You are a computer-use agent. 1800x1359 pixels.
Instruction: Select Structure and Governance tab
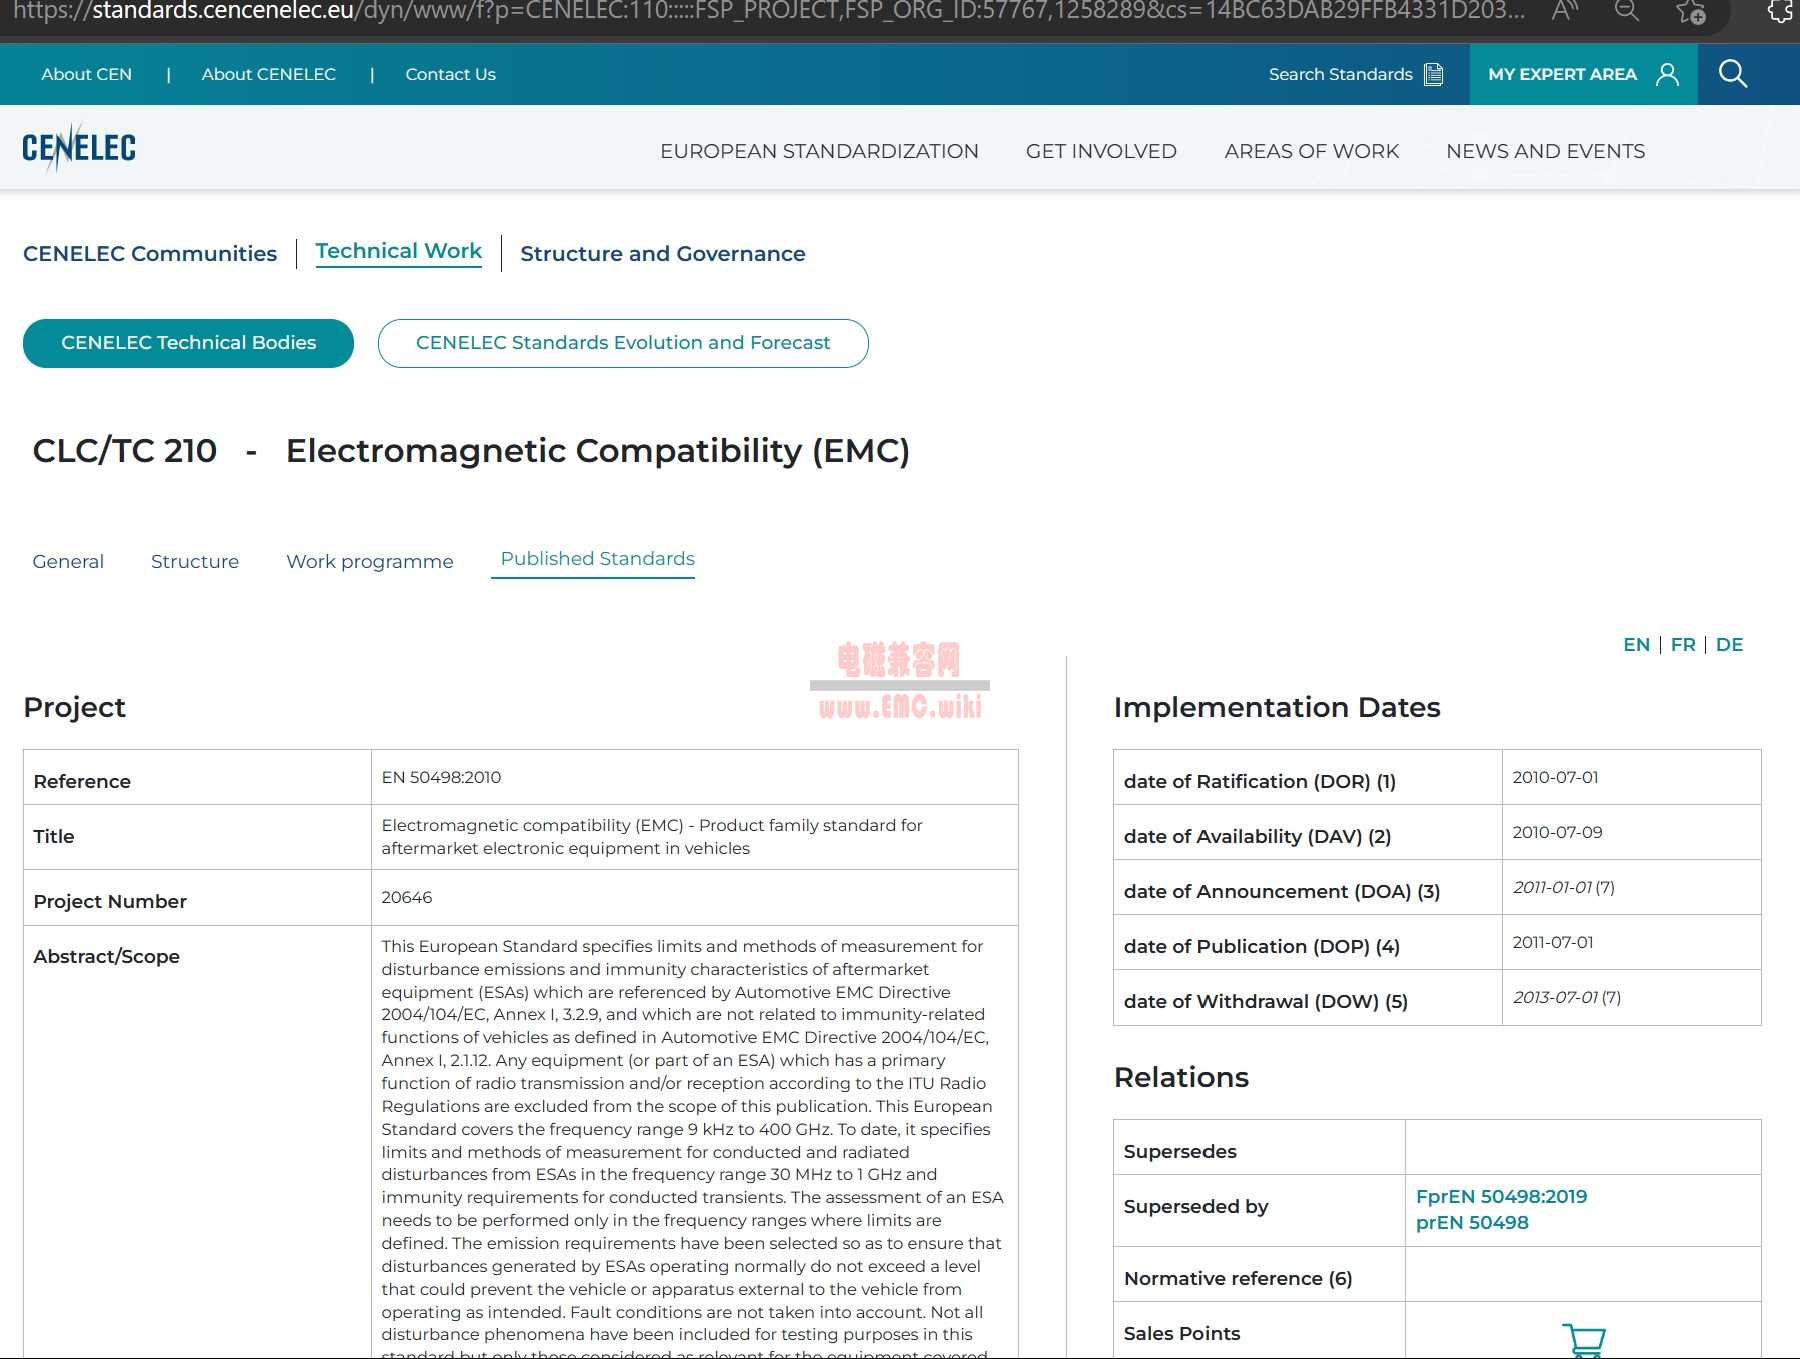(662, 254)
